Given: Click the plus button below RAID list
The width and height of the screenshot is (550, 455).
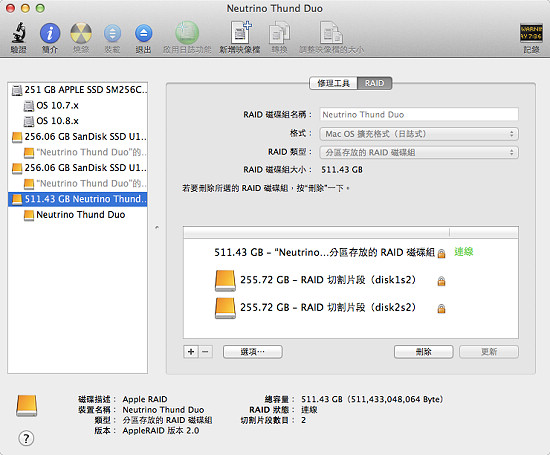Looking at the screenshot, I should 191,352.
